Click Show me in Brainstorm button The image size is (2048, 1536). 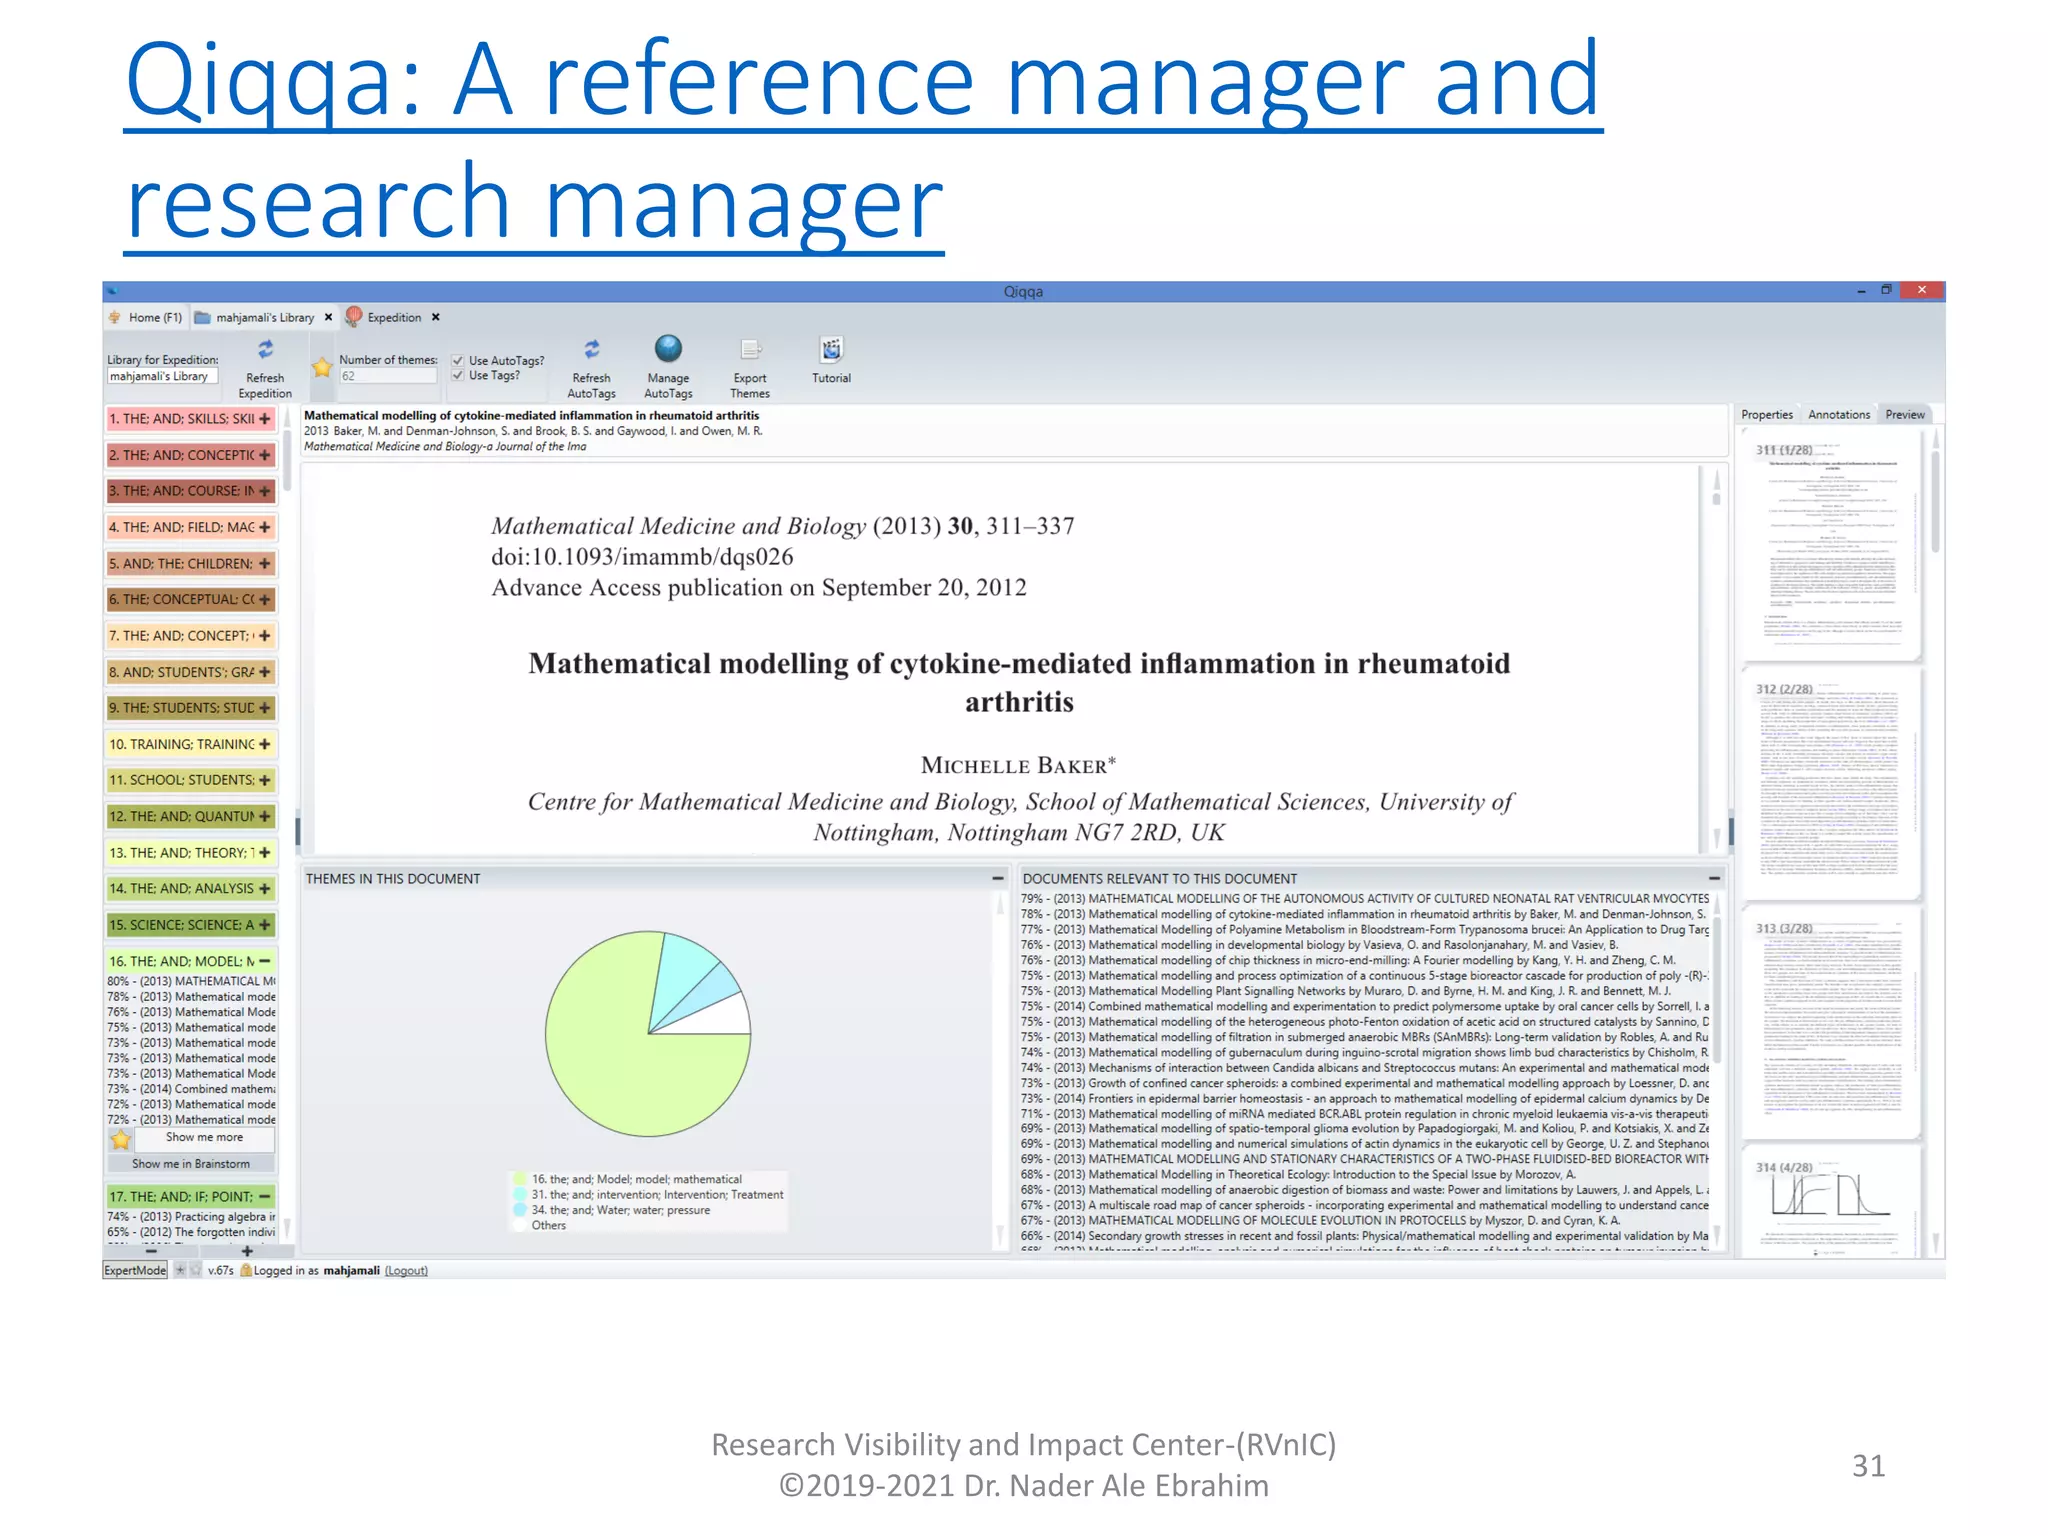coord(191,1164)
